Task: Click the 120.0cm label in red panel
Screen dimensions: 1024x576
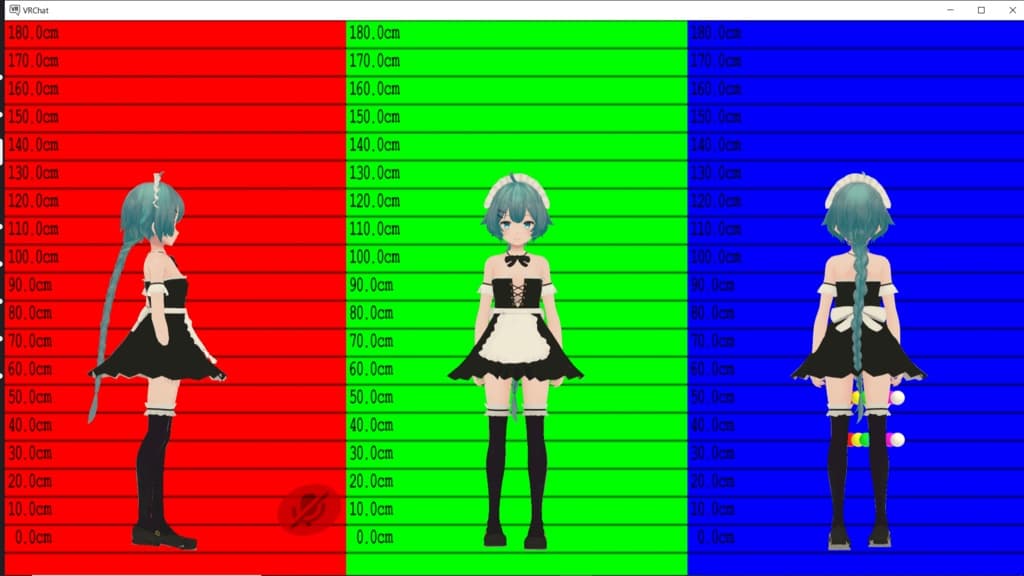Action: coord(33,201)
